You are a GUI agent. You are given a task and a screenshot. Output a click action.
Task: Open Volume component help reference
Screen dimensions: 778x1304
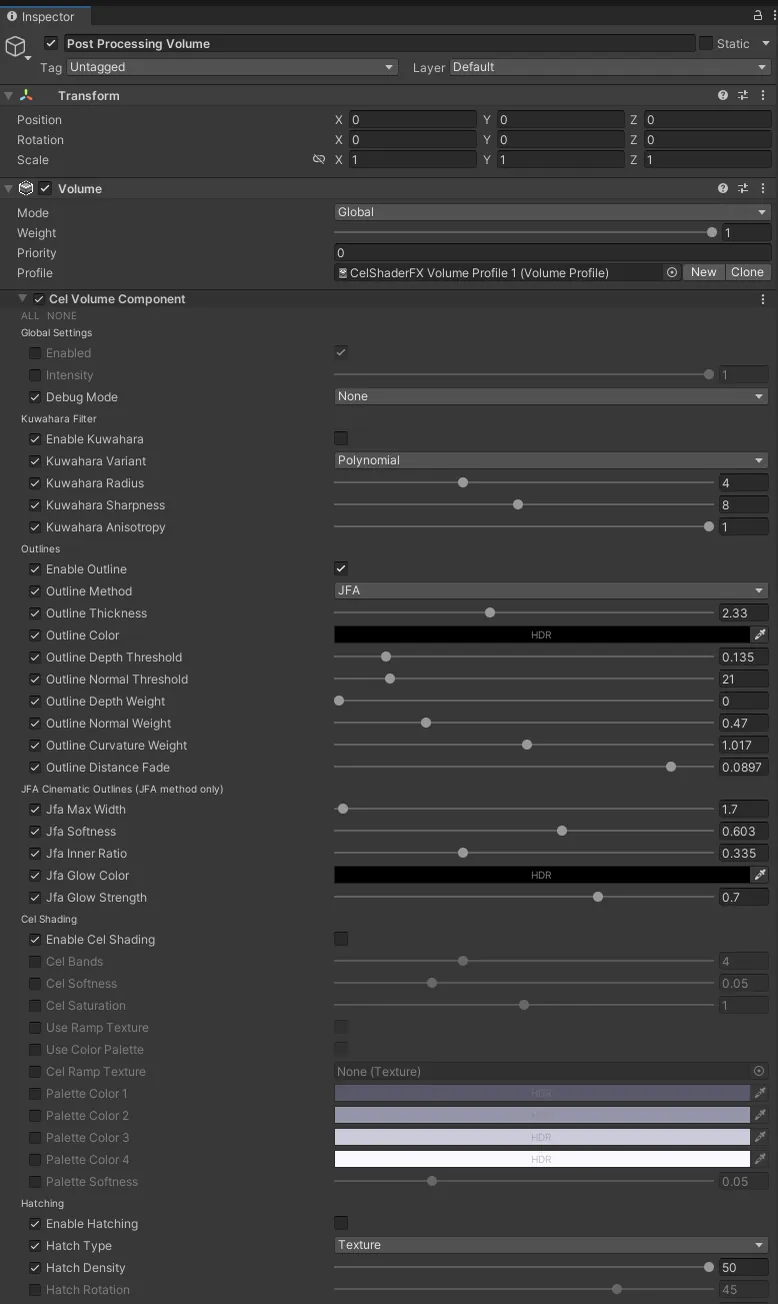[723, 189]
